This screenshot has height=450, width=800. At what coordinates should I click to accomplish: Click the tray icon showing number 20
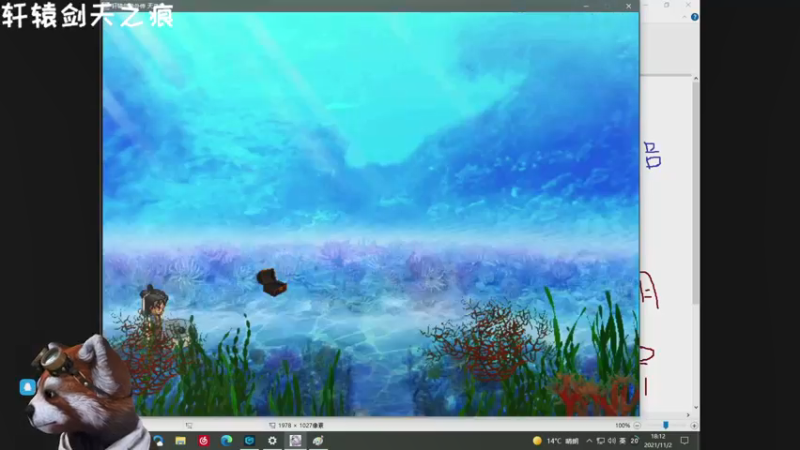(x=634, y=441)
